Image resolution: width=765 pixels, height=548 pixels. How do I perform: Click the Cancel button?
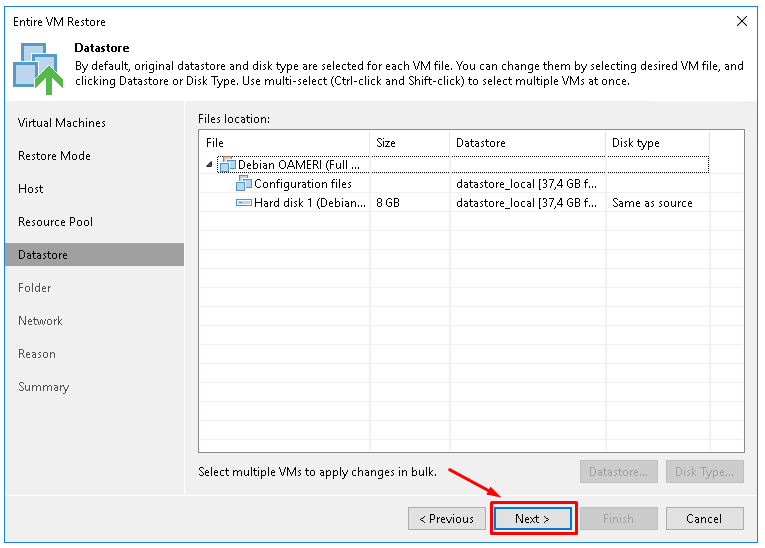click(705, 518)
